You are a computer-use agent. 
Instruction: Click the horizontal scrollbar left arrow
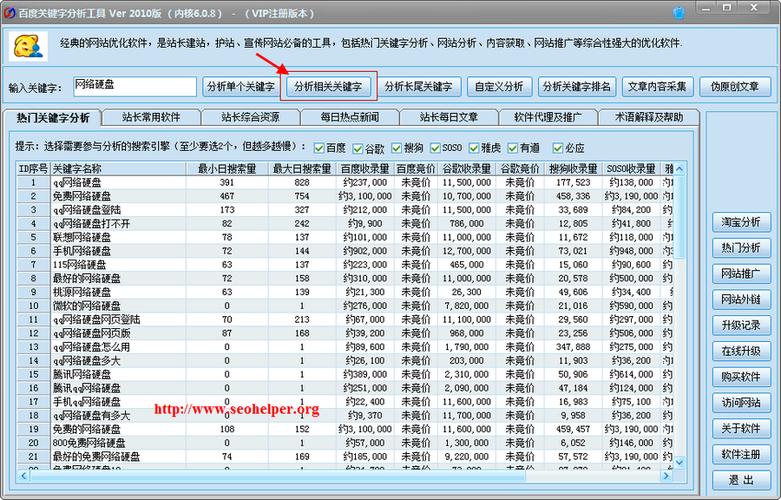pyautogui.click(x=23, y=476)
